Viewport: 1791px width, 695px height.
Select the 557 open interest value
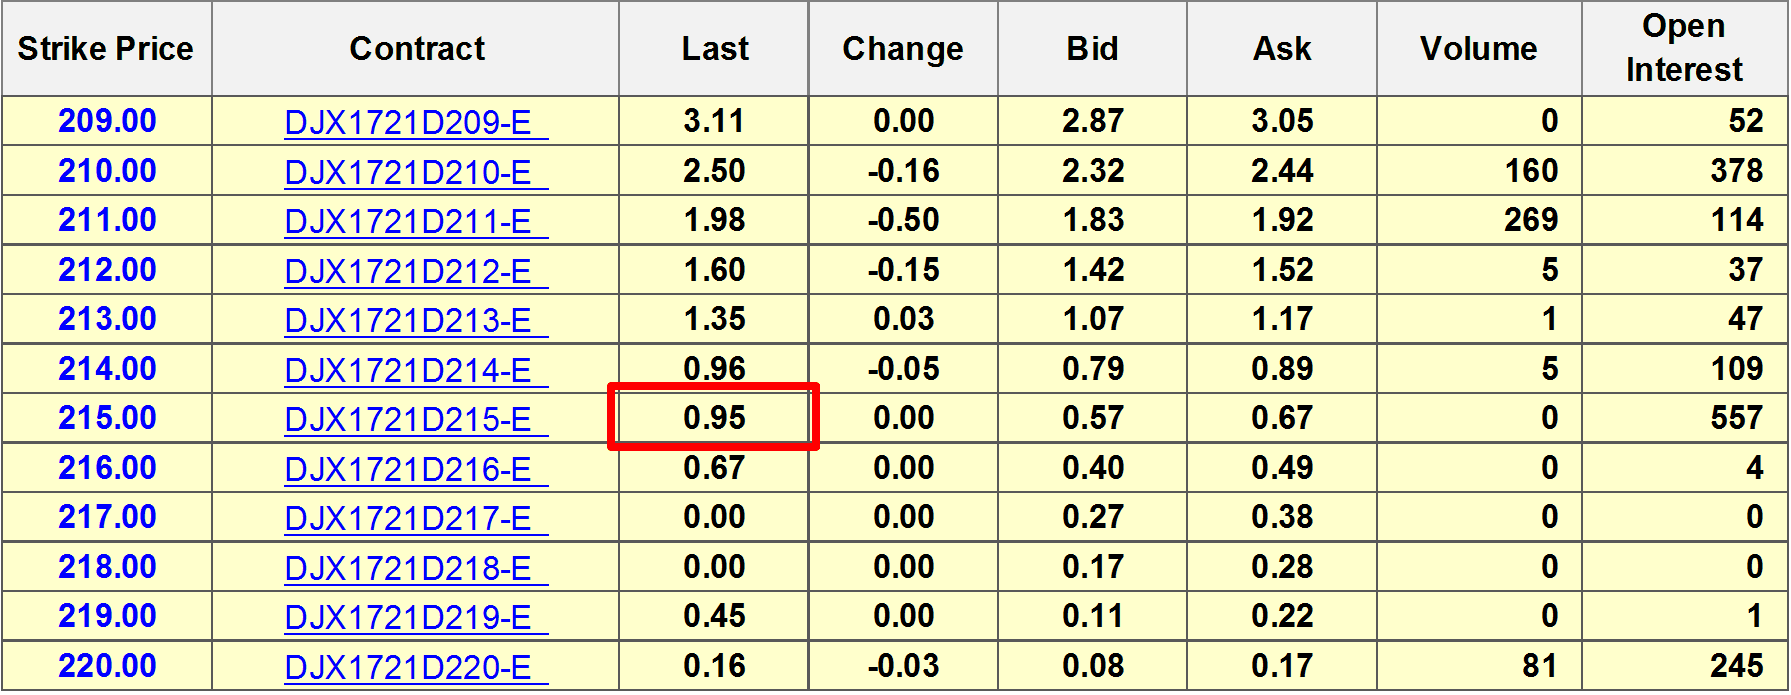coord(1736,418)
